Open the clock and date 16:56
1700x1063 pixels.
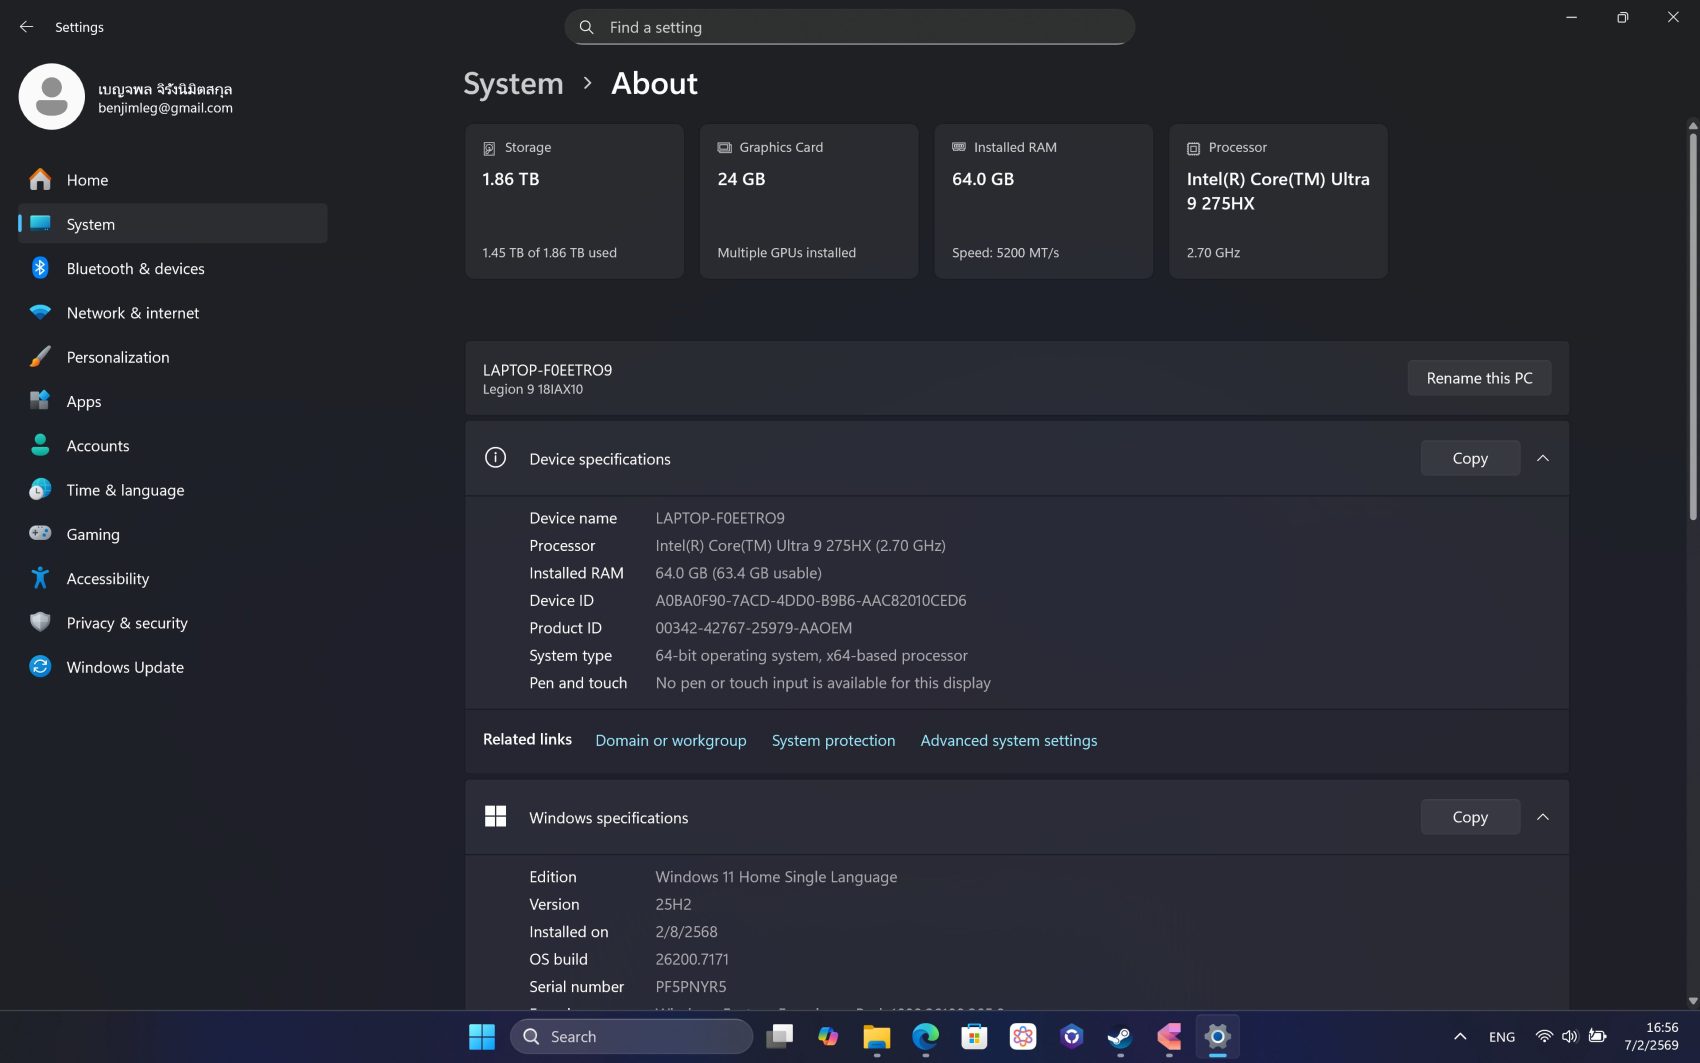tap(1652, 1037)
